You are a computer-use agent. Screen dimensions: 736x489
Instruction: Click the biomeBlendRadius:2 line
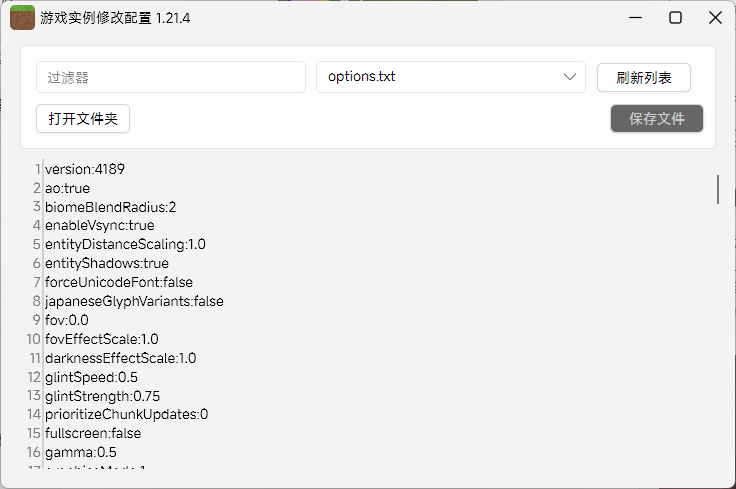click(110, 207)
